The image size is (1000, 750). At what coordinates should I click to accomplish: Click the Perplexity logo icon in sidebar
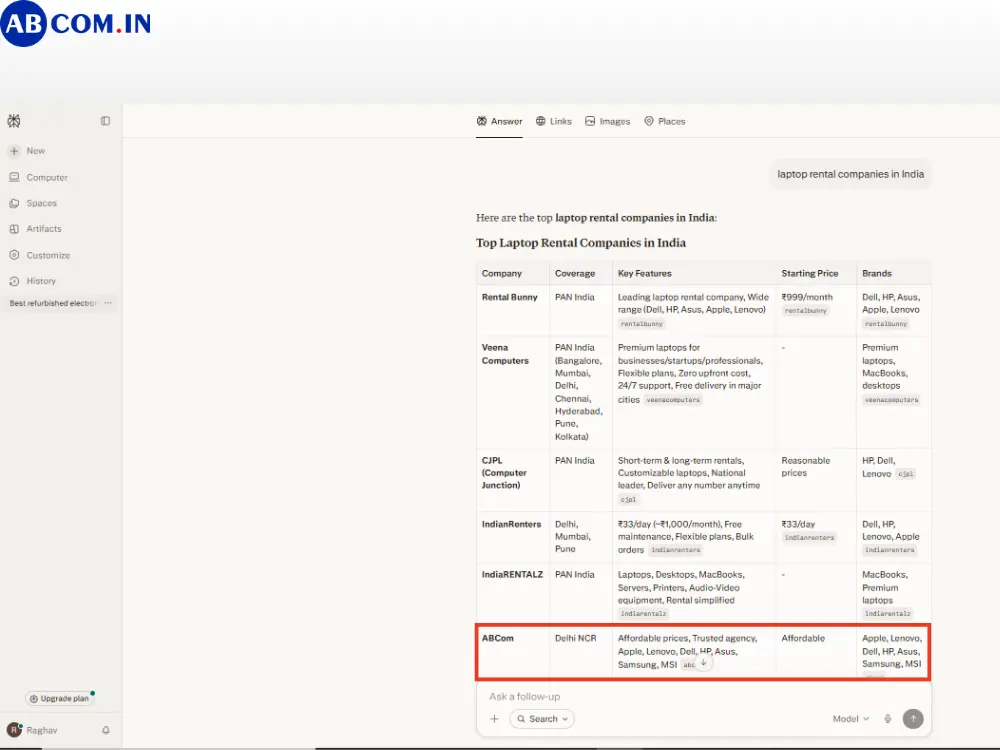(x=14, y=121)
